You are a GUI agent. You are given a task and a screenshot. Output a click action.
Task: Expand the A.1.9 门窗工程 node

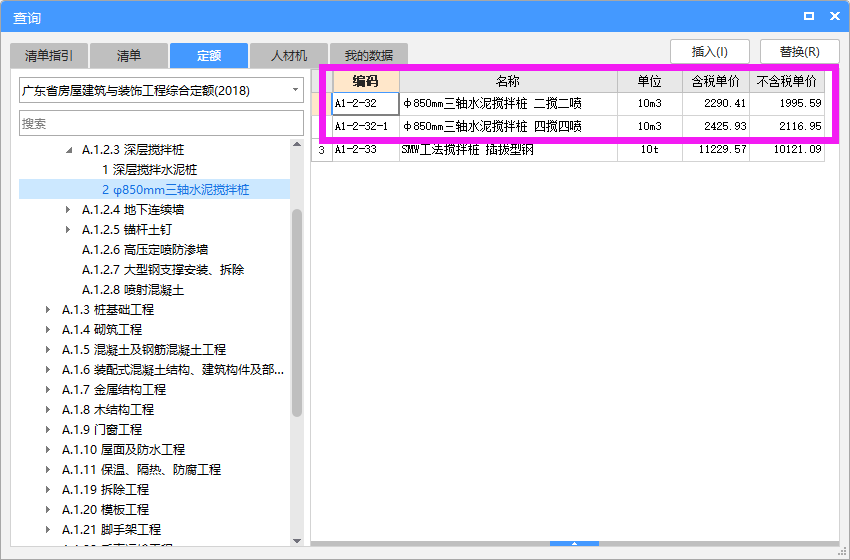(x=48, y=430)
